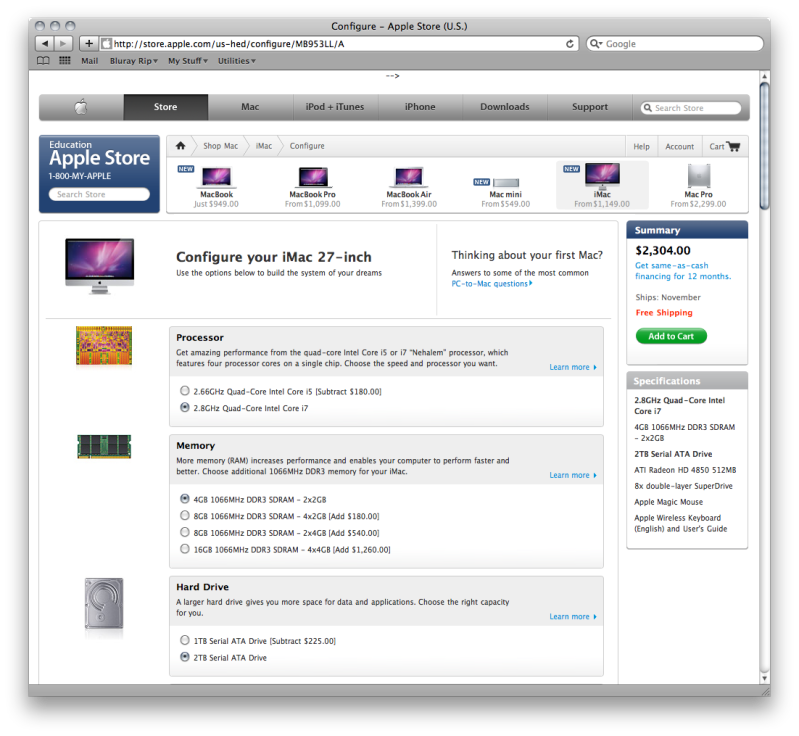Click magnifier icon in Search Store nav field
799x736 pixels.
[x=648, y=108]
